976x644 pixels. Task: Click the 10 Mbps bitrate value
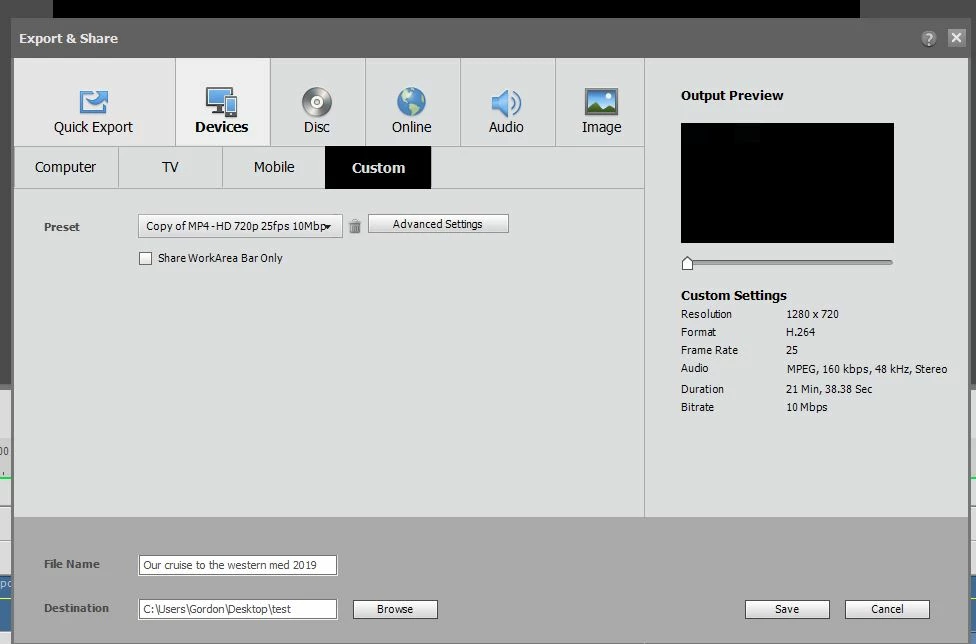tap(807, 407)
